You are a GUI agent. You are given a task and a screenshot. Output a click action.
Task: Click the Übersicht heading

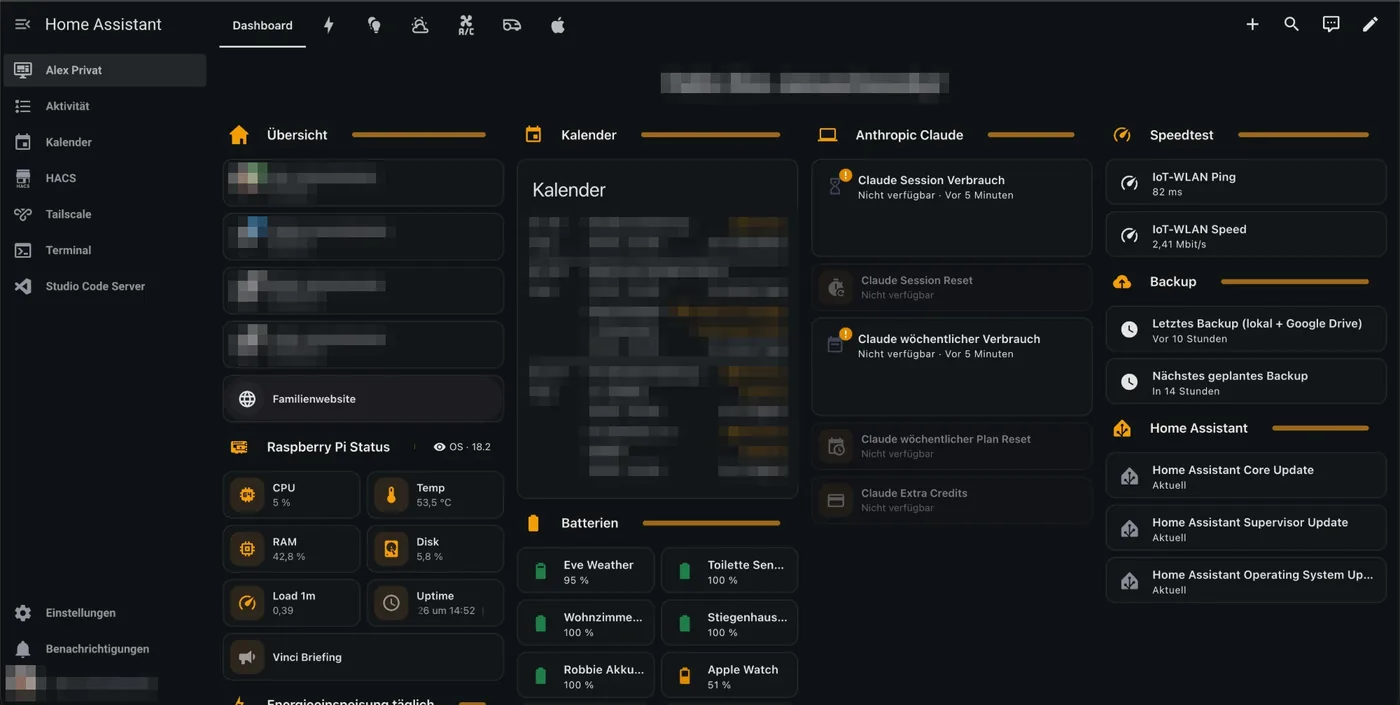(x=297, y=135)
